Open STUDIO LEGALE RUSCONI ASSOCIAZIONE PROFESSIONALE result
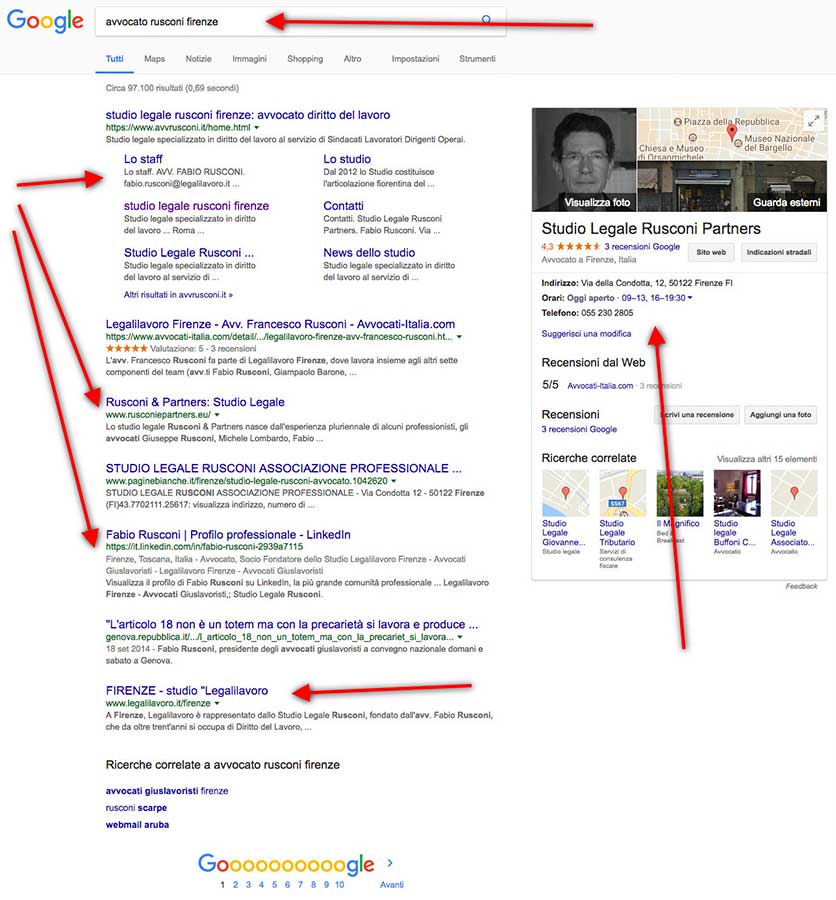This screenshot has width=836, height=900. [x=284, y=468]
